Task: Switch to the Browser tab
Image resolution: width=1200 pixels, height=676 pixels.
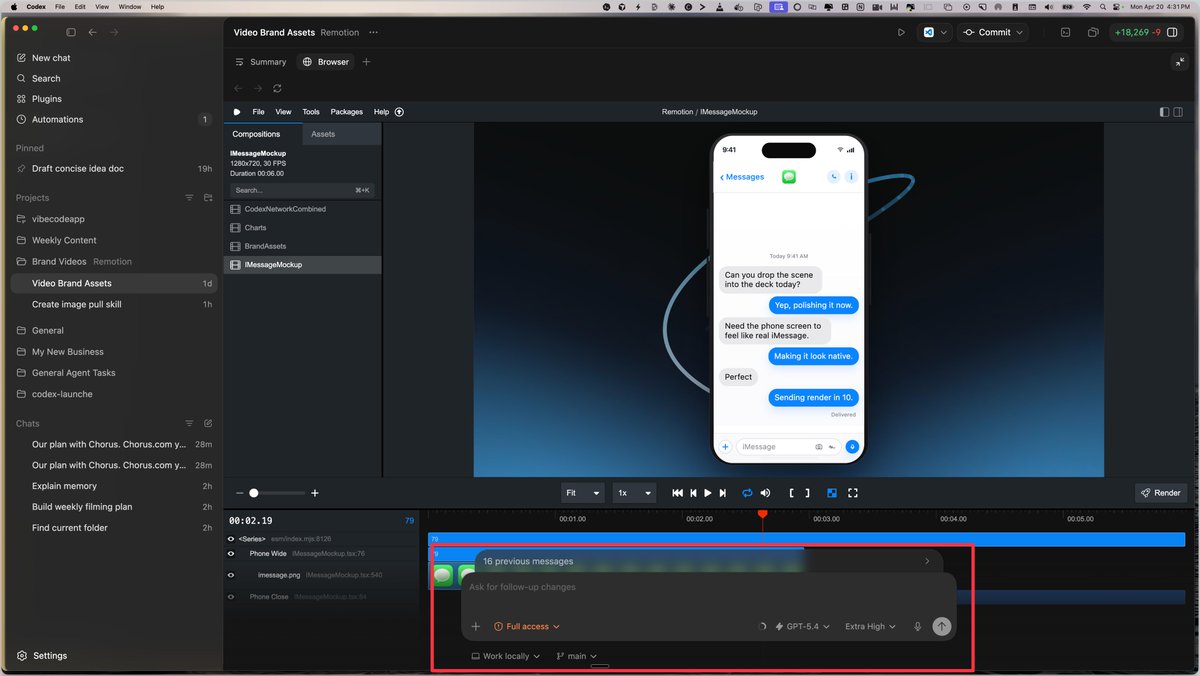Action: tap(326, 62)
